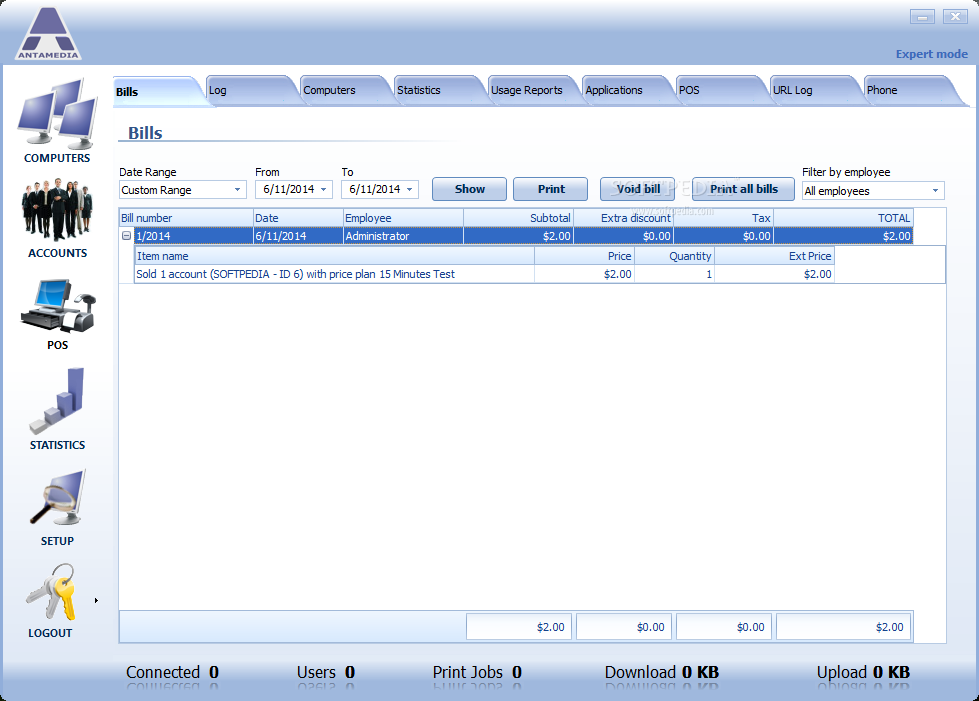Viewport: 979px width, 701px height.
Task: Sort by Tax column header
Action: 724,218
